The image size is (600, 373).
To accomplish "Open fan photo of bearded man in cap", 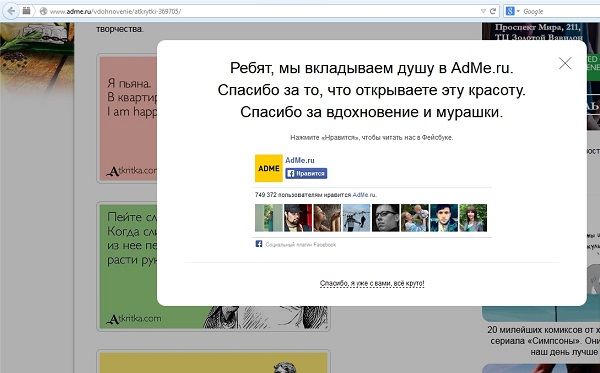I will coord(298,218).
